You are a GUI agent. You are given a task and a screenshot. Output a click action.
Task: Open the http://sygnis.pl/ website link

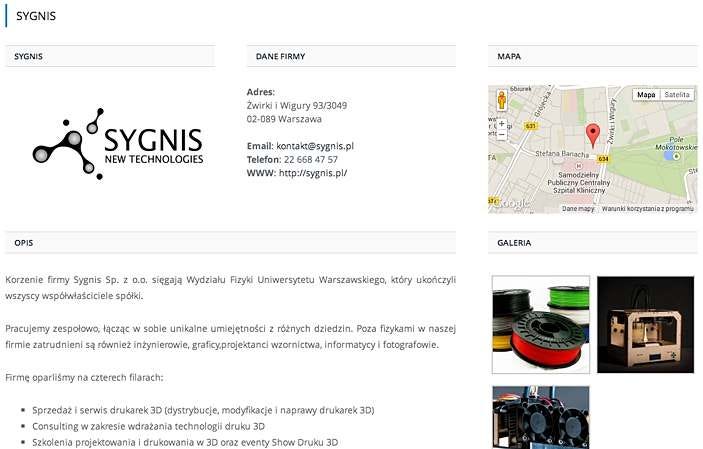point(313,173)
